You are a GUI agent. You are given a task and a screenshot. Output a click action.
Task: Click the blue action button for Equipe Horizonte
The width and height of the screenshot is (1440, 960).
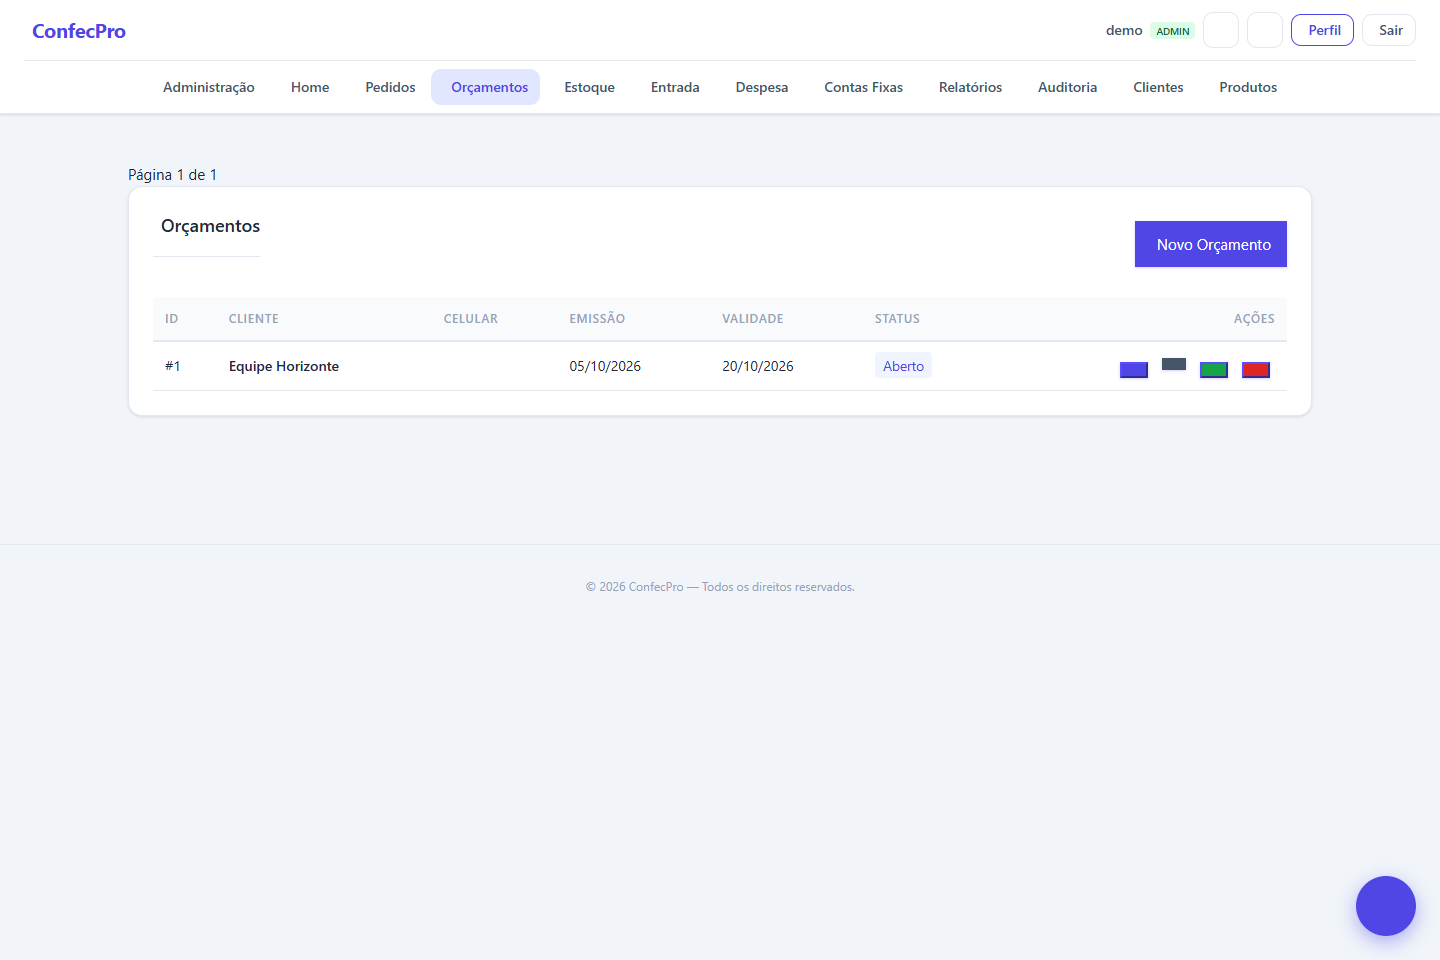pyautogui.click(x=1133, y=370)
